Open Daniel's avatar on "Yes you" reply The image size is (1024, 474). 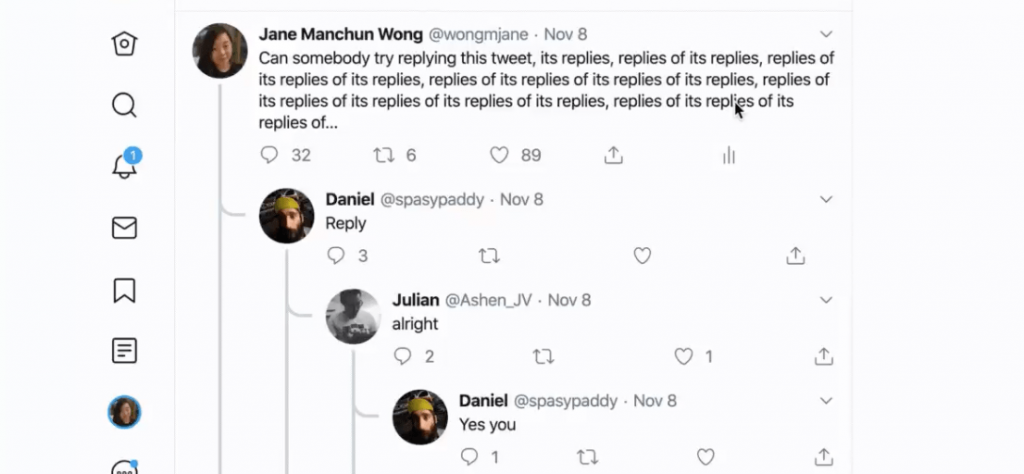420,417
